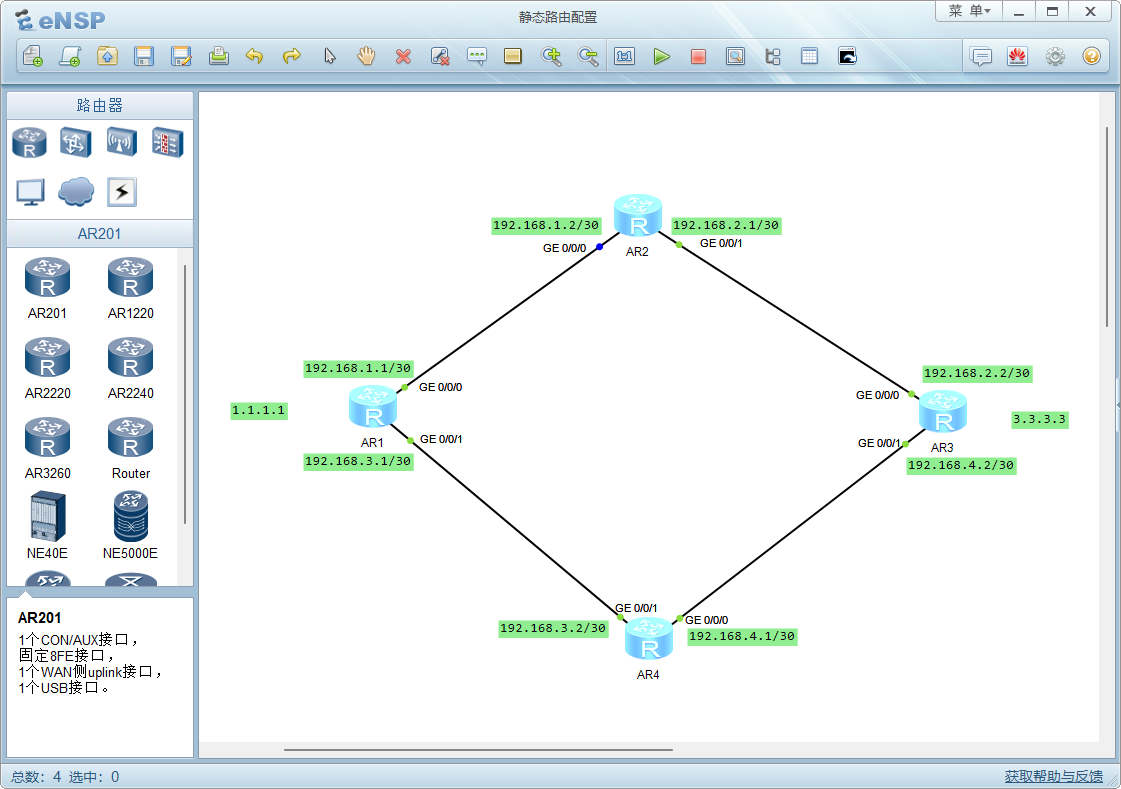1121x789 pixels.
Task: Select the firewall category icon
Action: point(167,142)
